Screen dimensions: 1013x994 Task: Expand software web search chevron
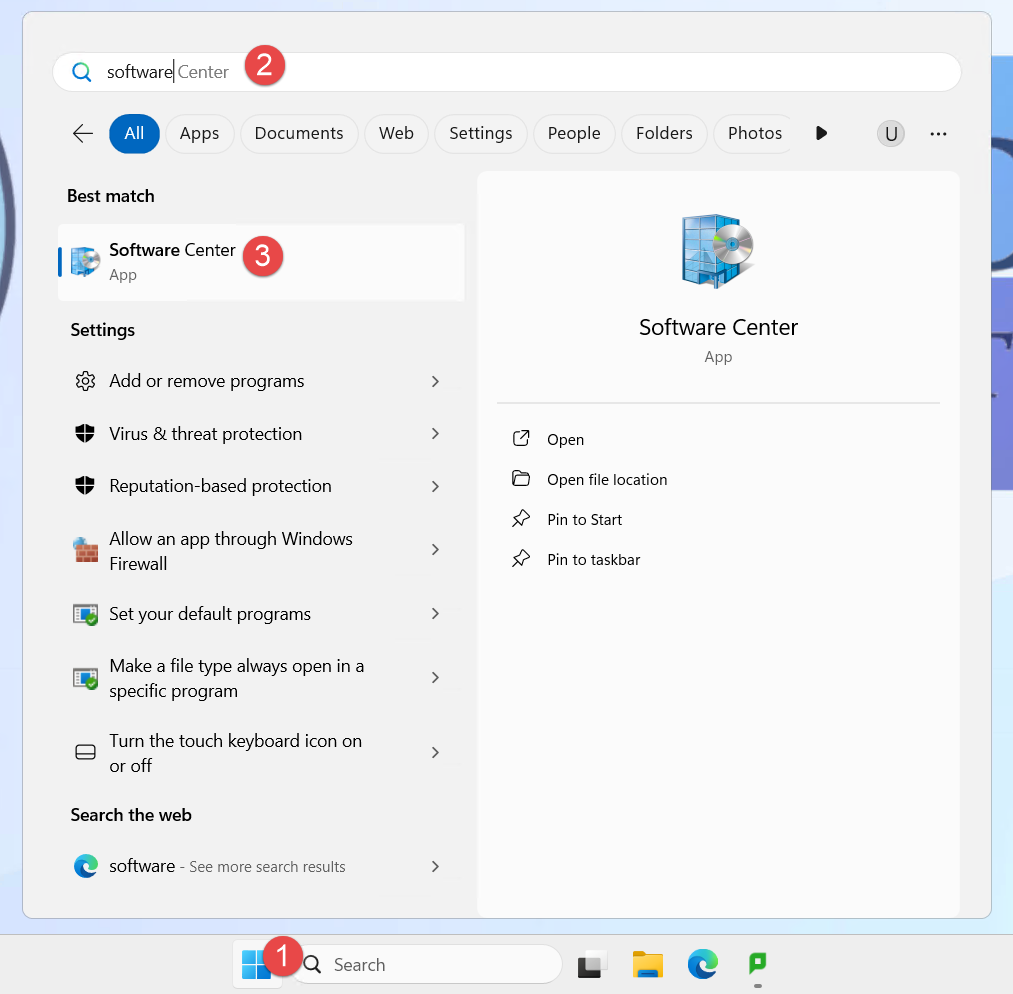(435, 867)
